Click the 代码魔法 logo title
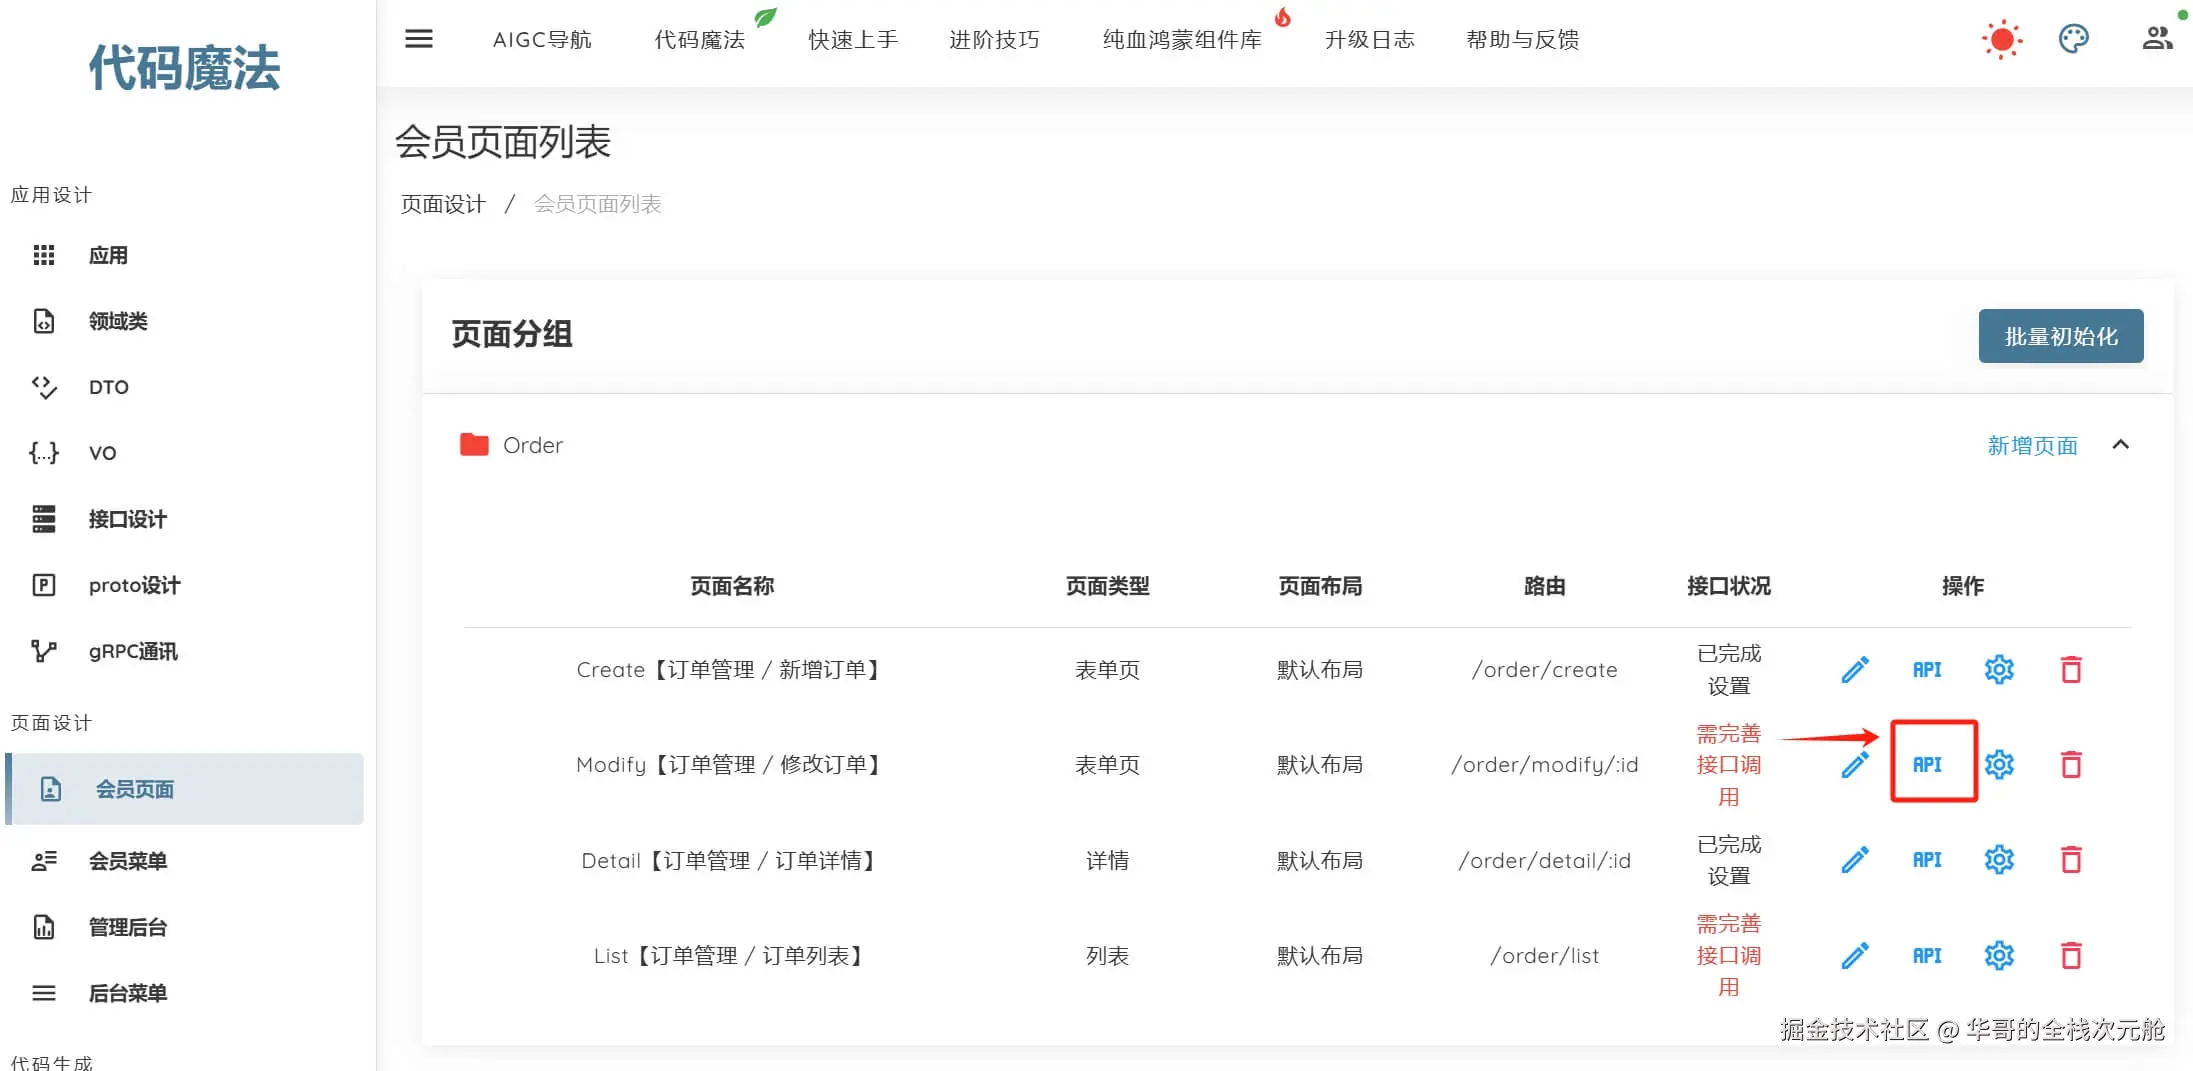Screen dimensions: 2193x1071 click(x=184, y=68)
